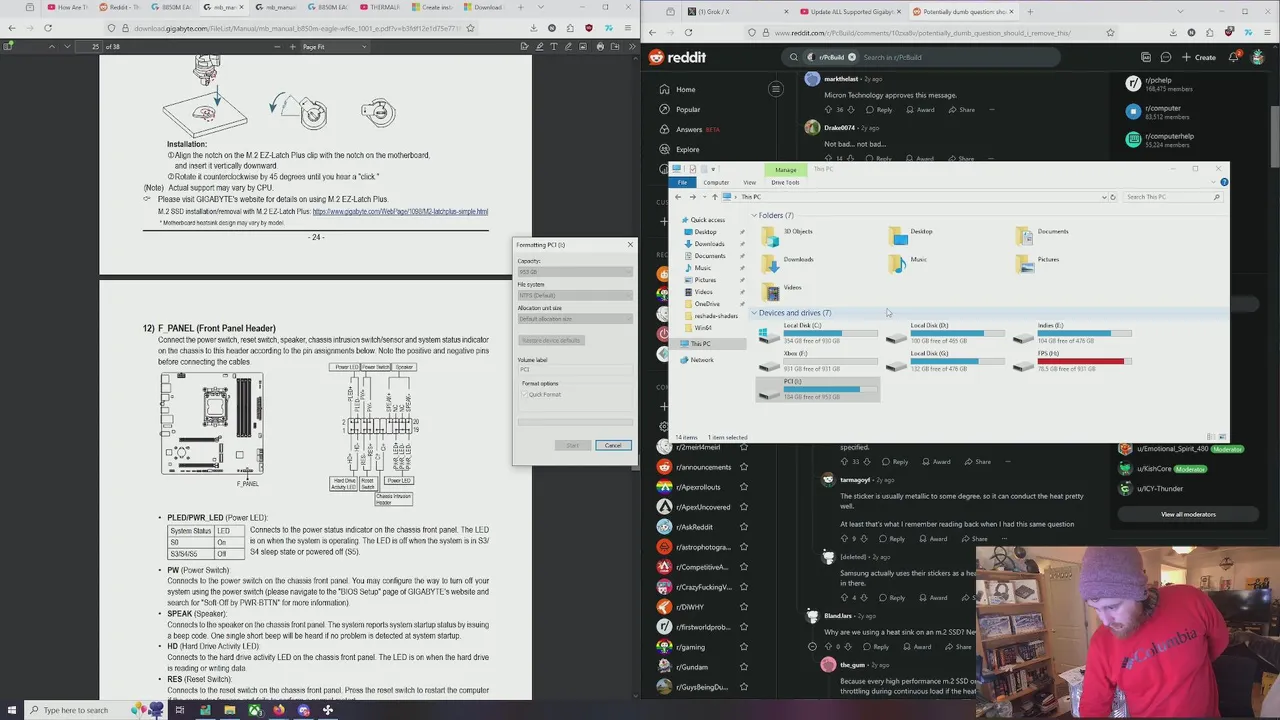Screen dimensions: 1280x720
Task: Click Create post button on Reddit
Action: [x=1199, y=57]
